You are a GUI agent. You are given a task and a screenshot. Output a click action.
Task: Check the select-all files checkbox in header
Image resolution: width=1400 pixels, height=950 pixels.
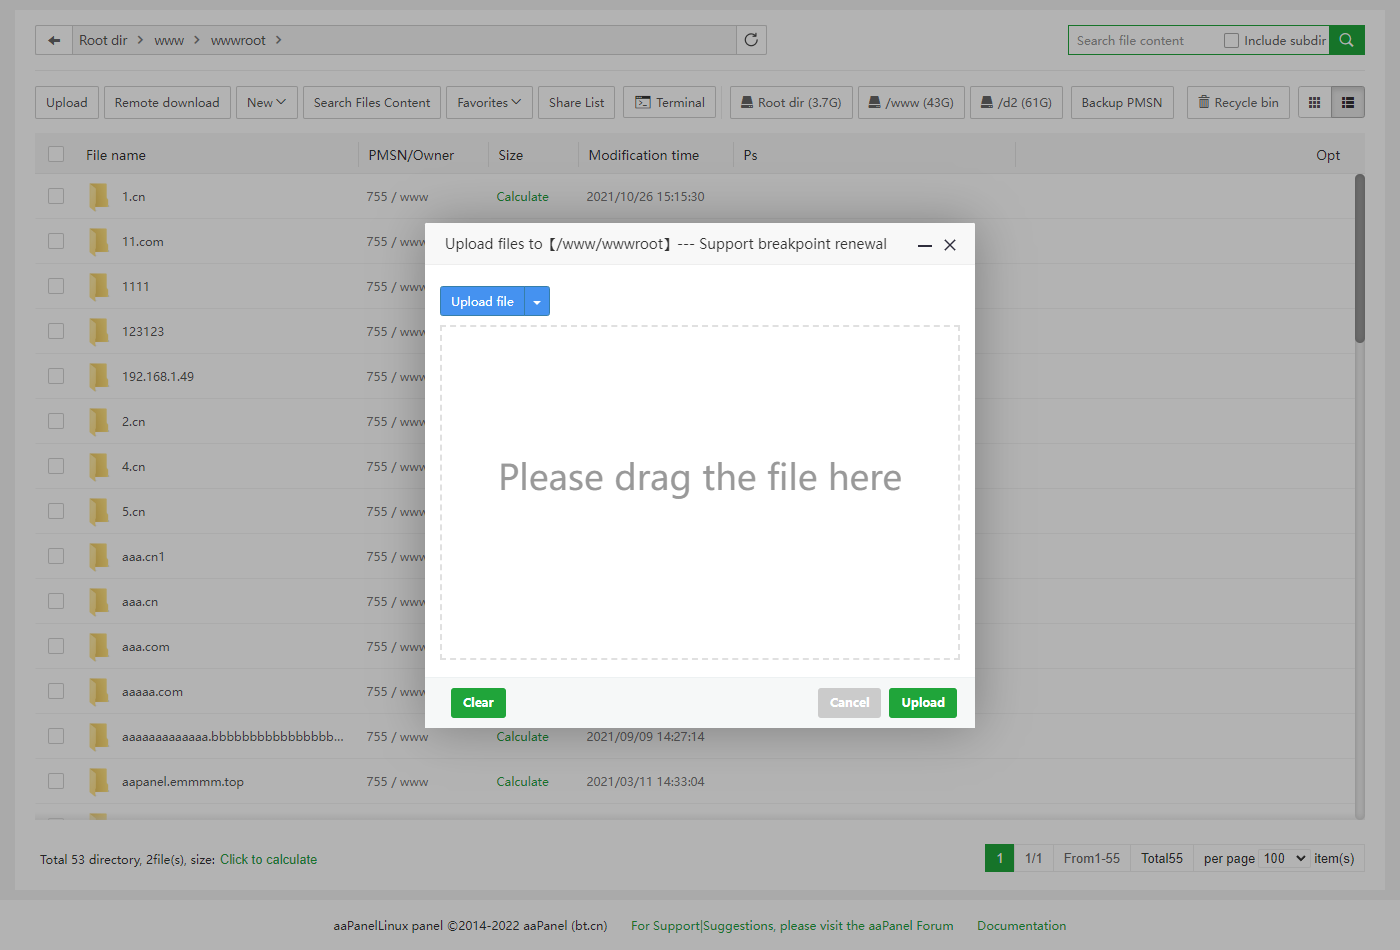pyautogui.click(x=56, y=155)
